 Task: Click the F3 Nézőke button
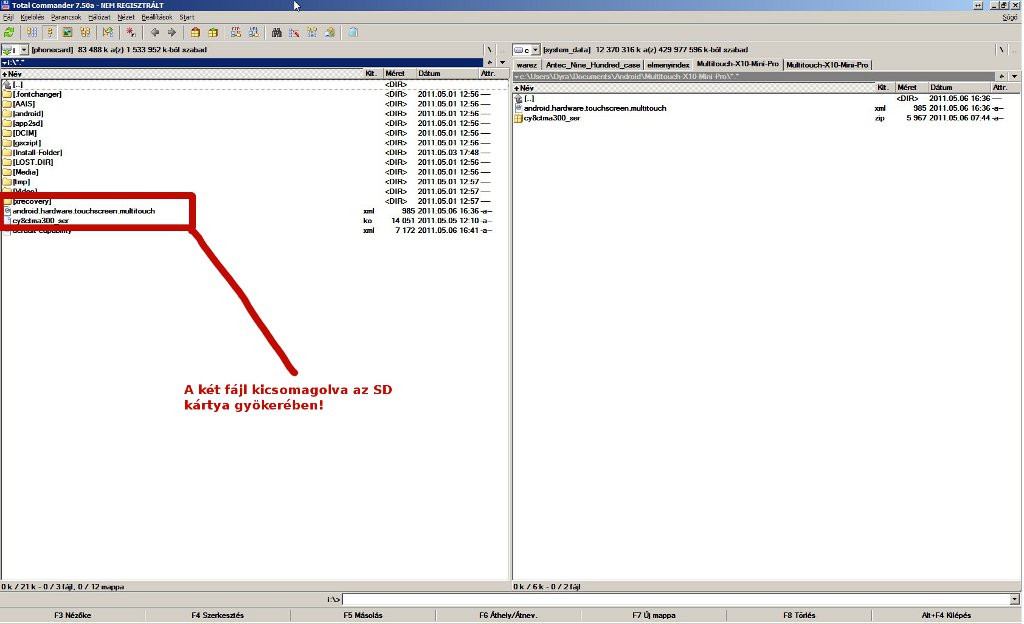72,615
